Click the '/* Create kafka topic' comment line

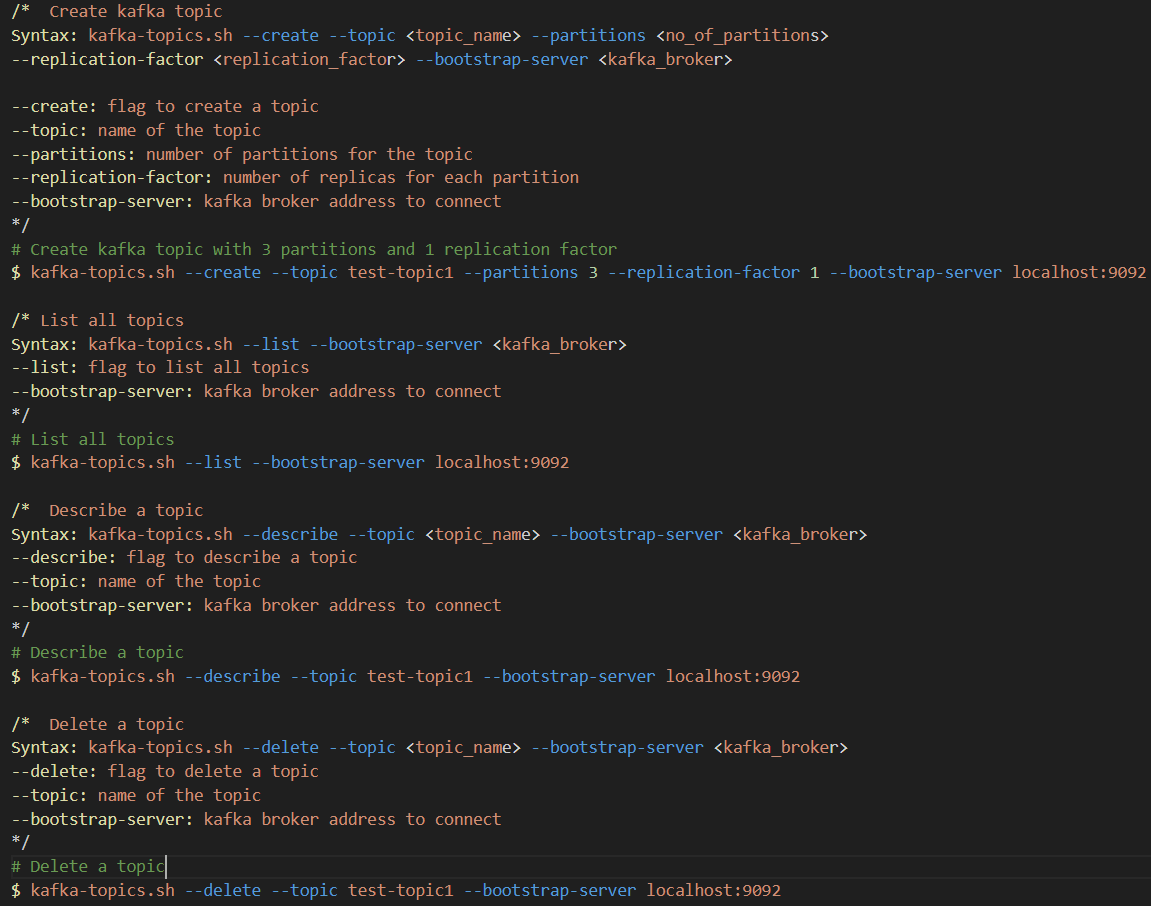pos(117,12)
